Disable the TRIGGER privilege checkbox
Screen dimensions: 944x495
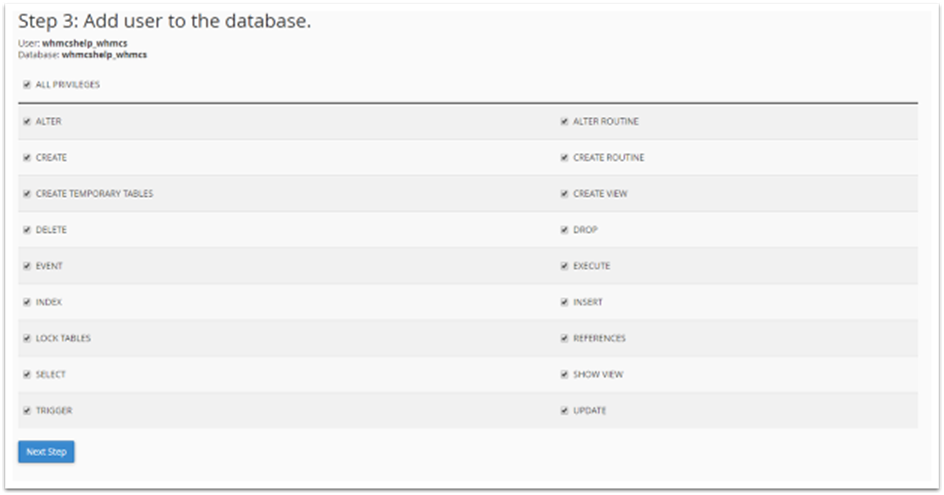(x=26, y=410)
